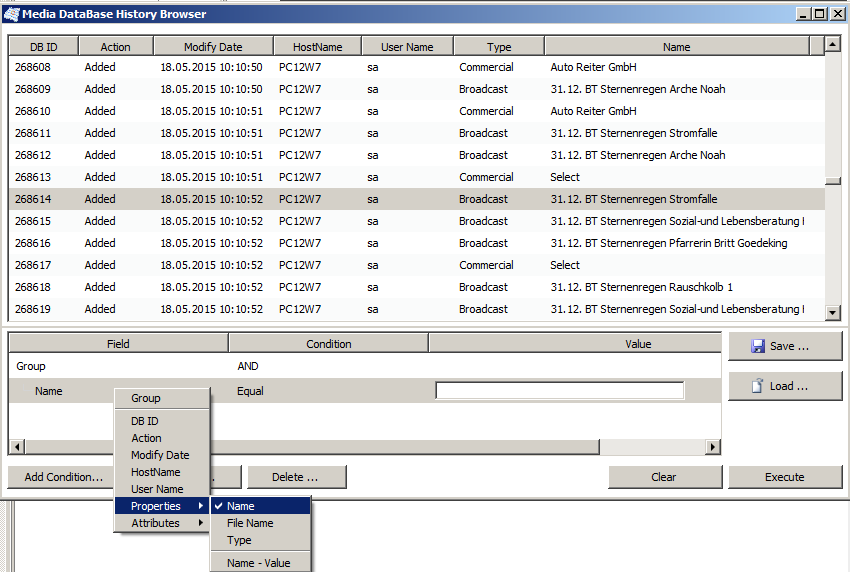Click the Value input field for Name

(x=559, y=390)
